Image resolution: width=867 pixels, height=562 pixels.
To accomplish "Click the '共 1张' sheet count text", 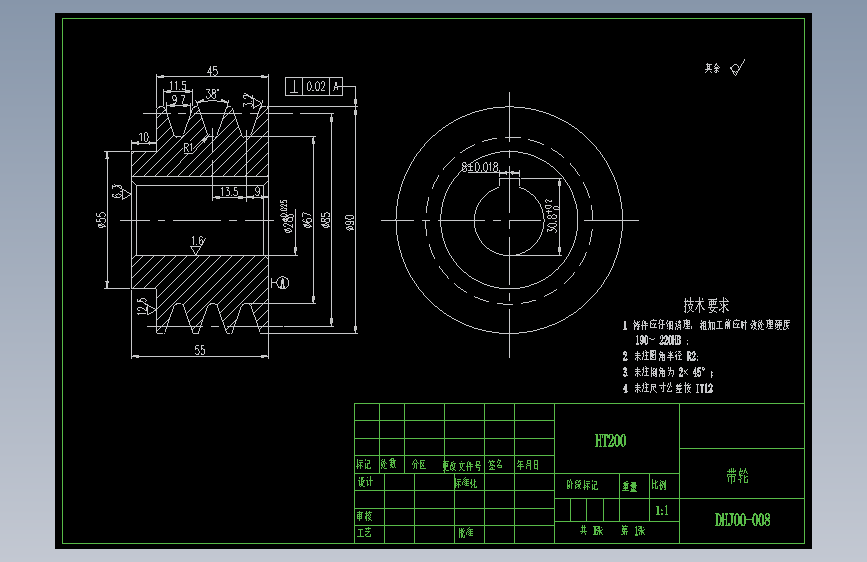I will click(591, 530).
